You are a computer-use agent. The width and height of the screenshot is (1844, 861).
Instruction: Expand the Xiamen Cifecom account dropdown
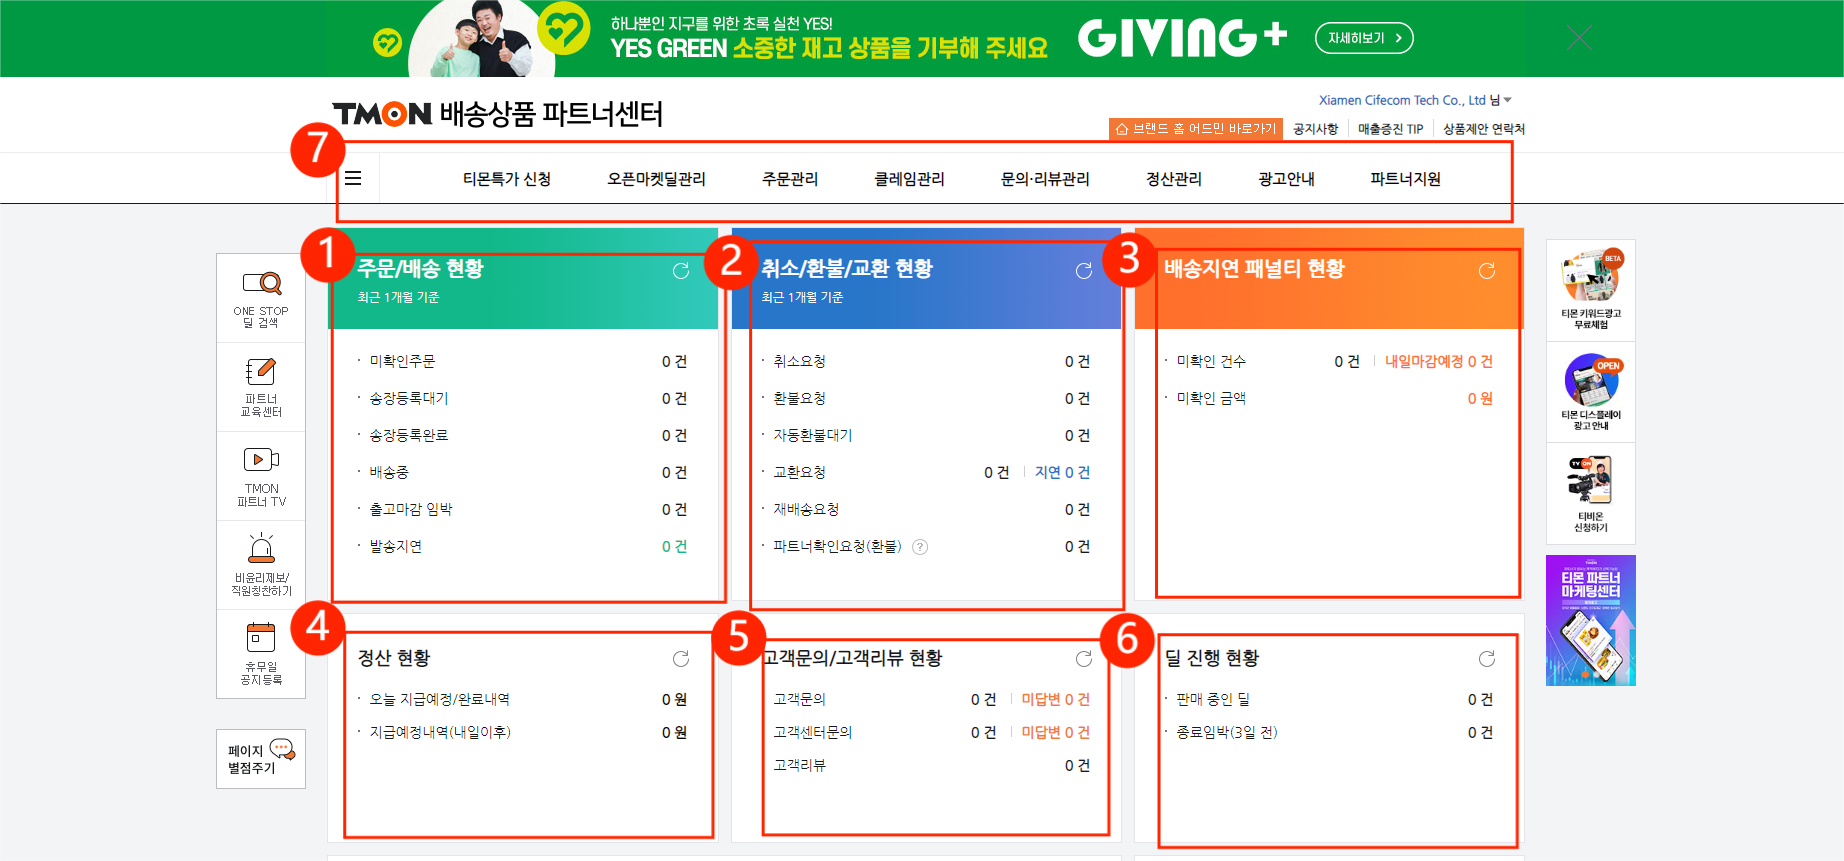[x=1507, y=100]
